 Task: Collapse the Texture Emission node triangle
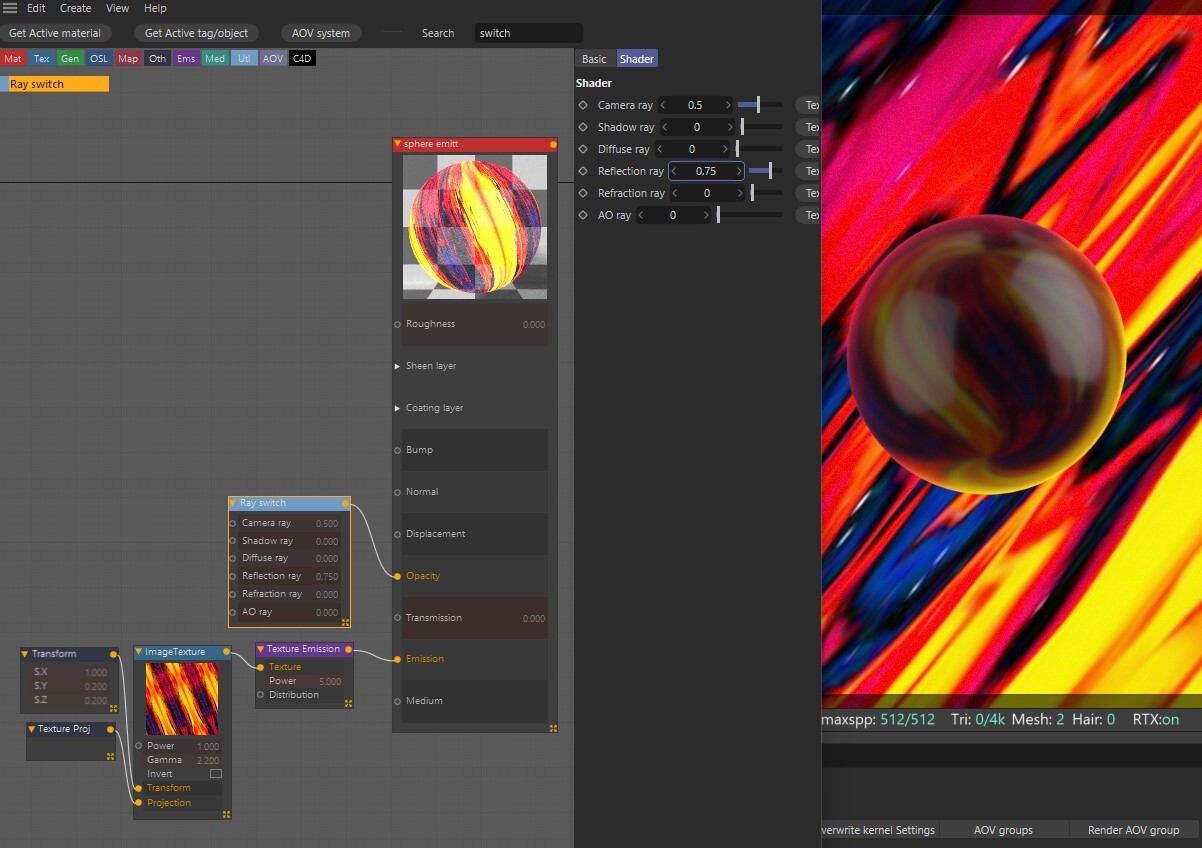(260, 649)
